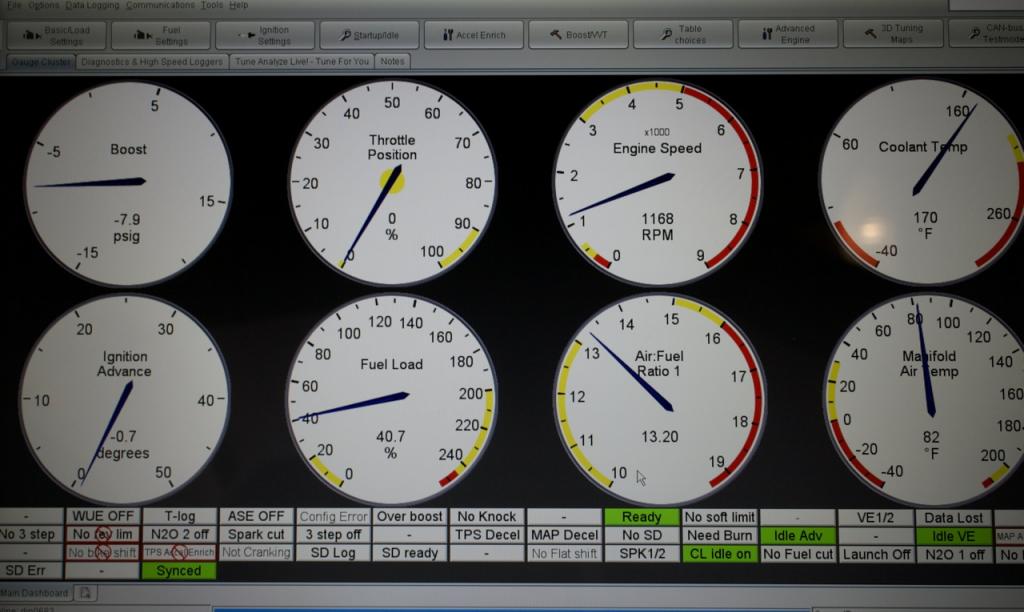Click the No SD indicator
The image size is (1024, 612).
point(641,536)
